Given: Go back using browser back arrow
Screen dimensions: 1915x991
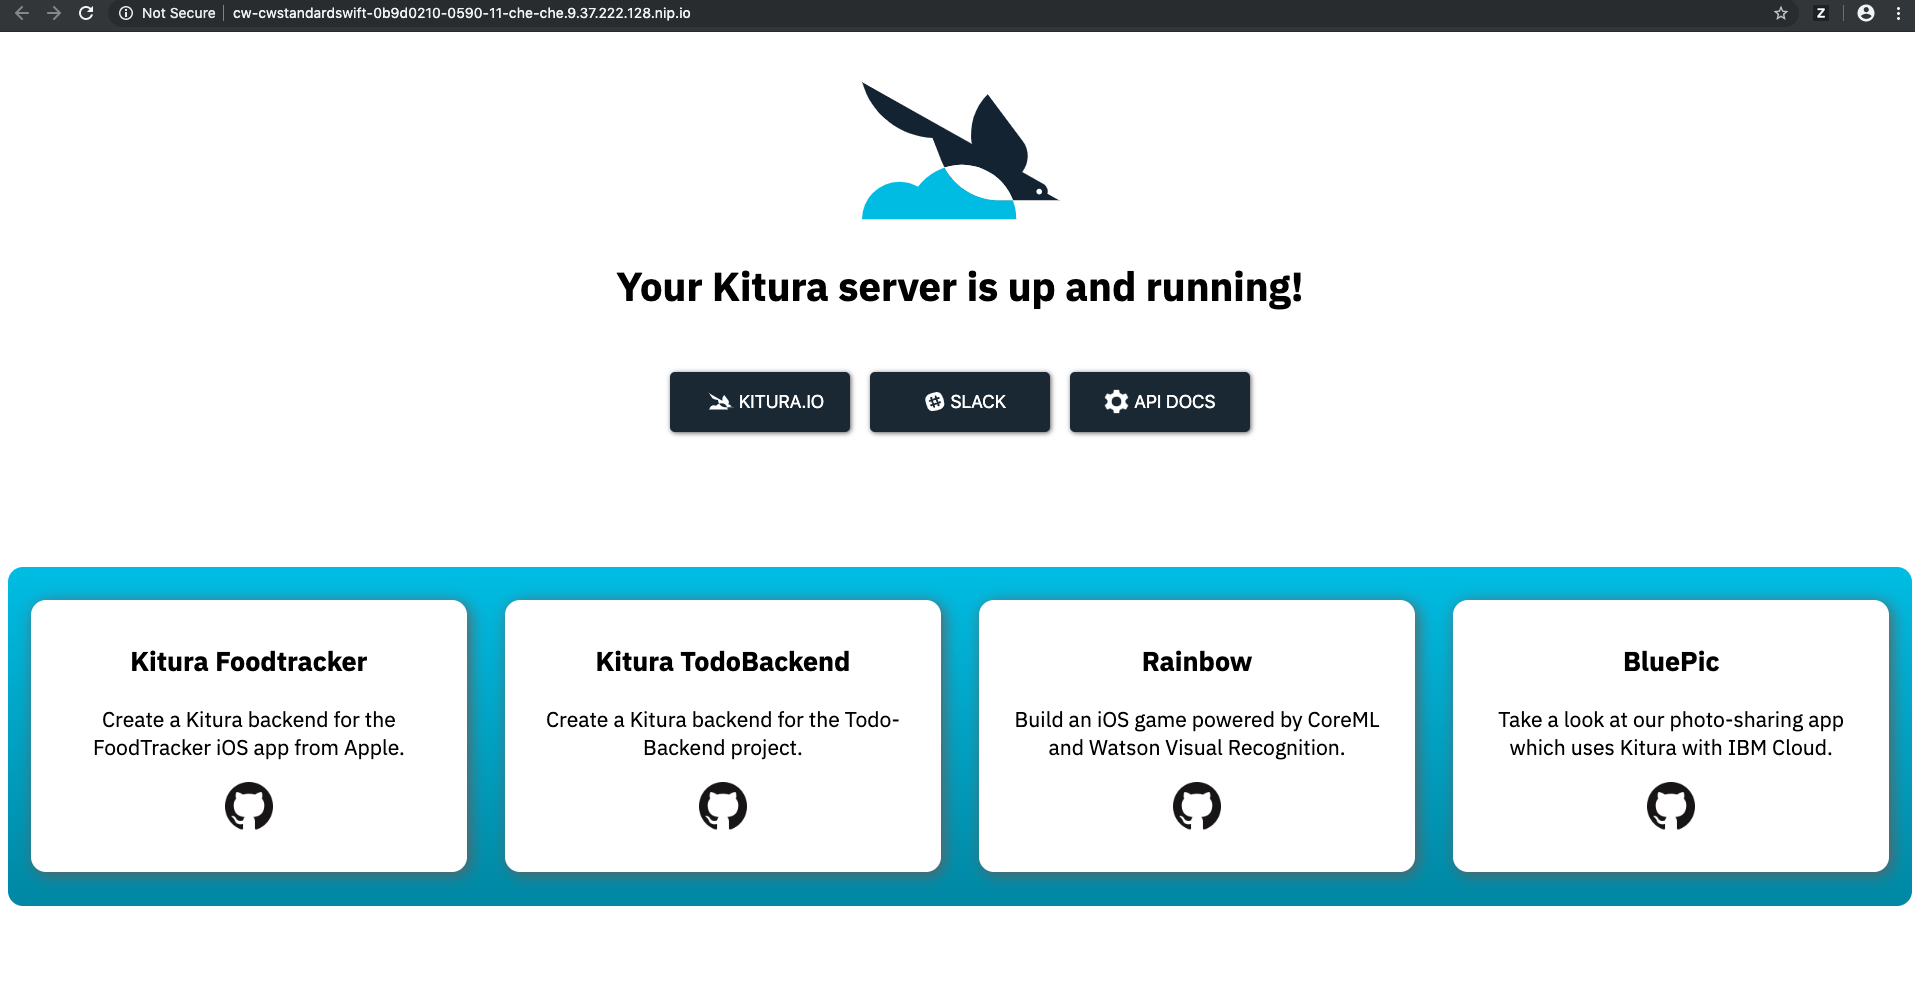Looking at the screenshot, I should (x=22, y=13).
